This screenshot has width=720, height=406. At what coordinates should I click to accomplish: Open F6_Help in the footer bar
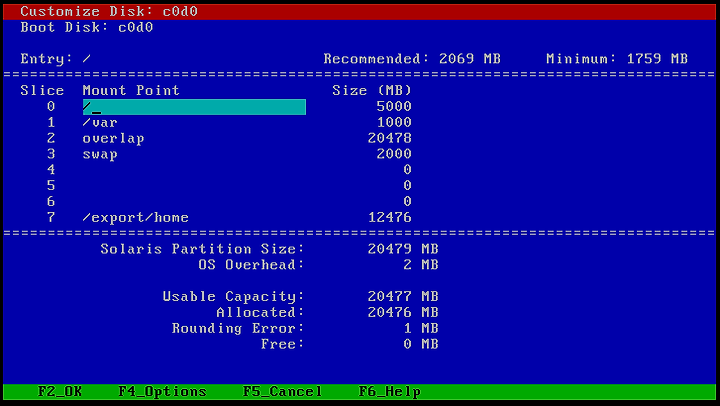[389, 392]
